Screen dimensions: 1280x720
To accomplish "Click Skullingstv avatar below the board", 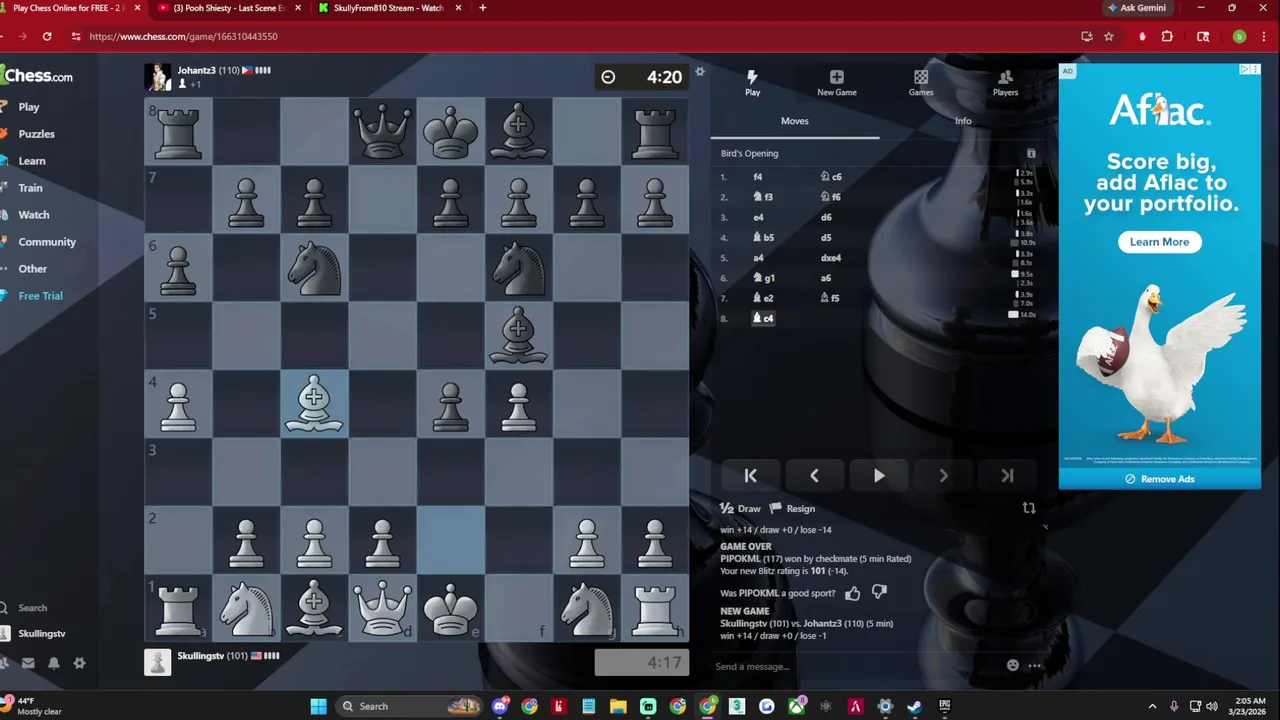I will (158, 662).
